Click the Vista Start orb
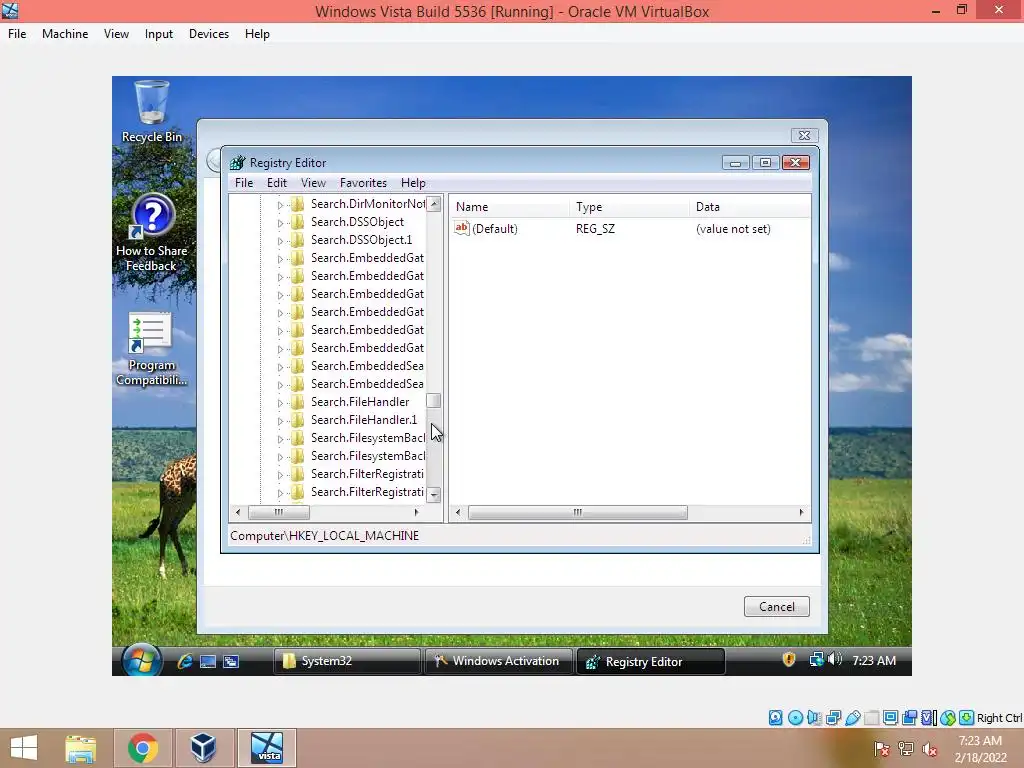1024x768 pixels. [141, 660]
